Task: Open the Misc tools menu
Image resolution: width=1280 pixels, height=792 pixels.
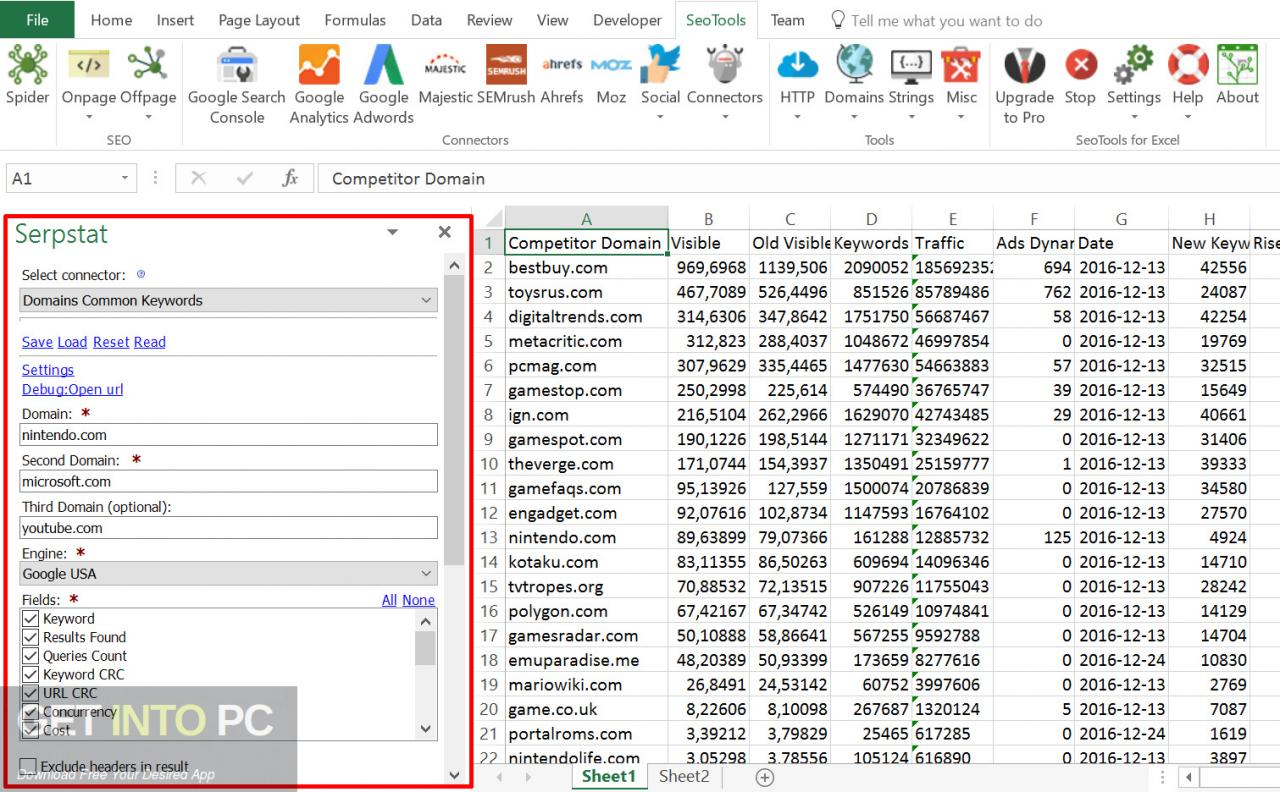Action: tap(961, 83)
